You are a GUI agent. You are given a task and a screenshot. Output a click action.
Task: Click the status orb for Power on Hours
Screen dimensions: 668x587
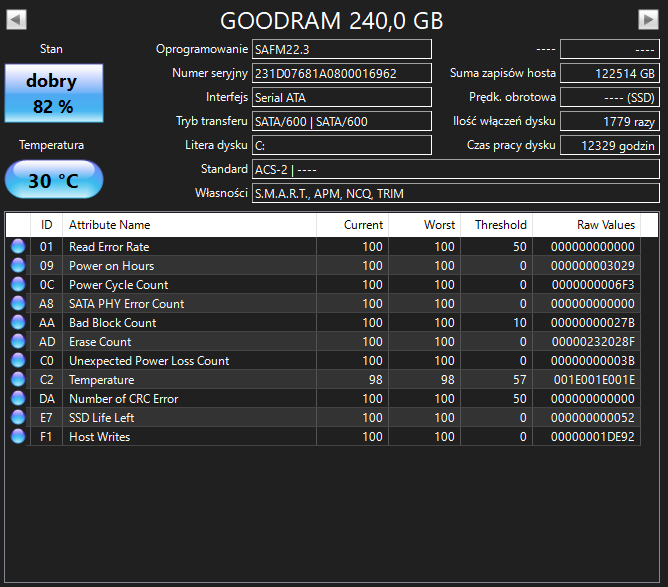pyautogui.click(x=18, y=265)
